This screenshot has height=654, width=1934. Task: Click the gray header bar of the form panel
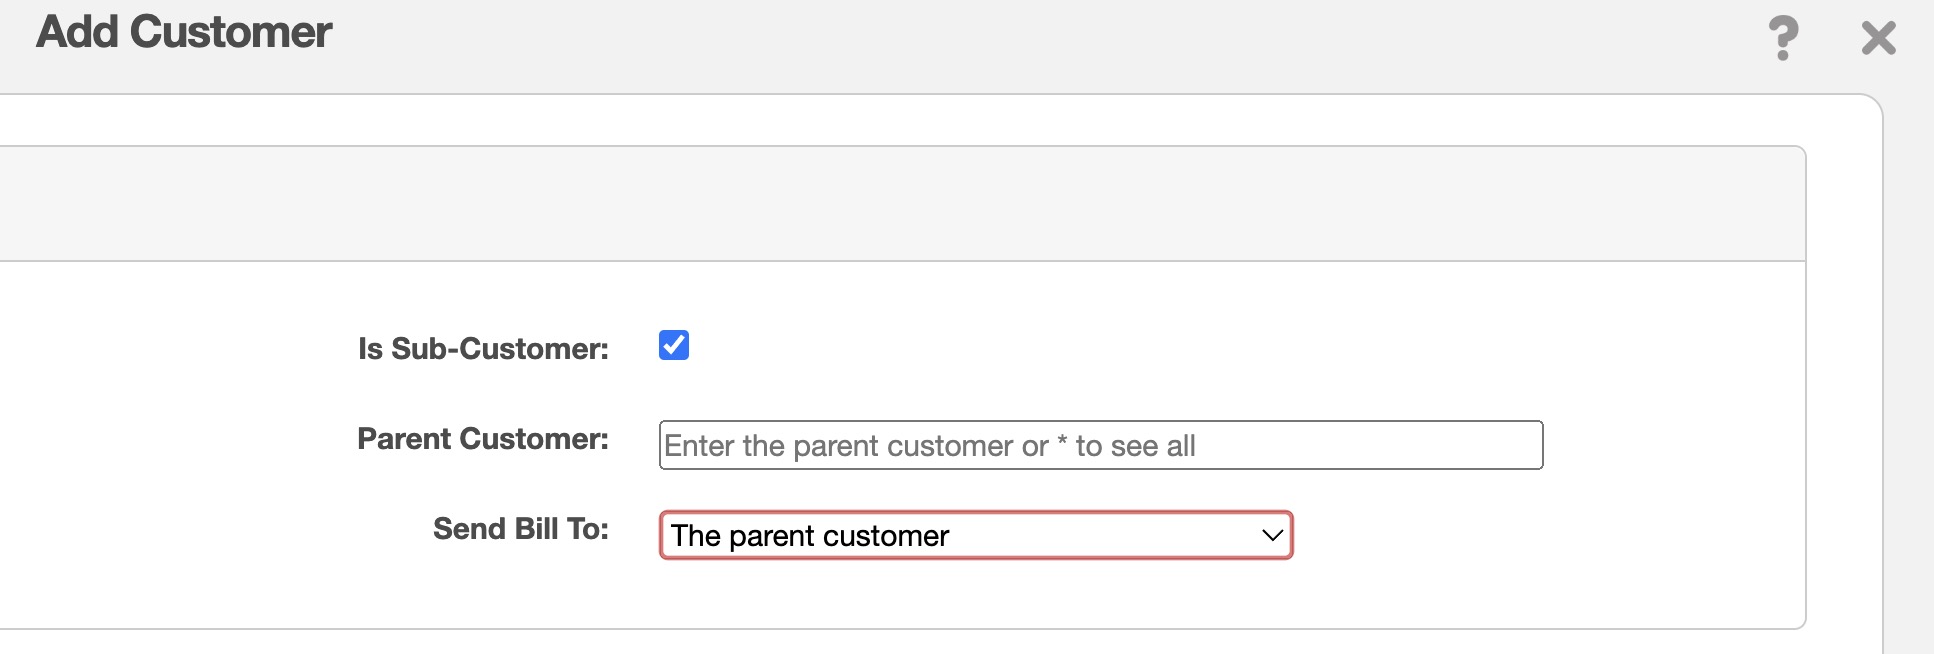[900, 204]
